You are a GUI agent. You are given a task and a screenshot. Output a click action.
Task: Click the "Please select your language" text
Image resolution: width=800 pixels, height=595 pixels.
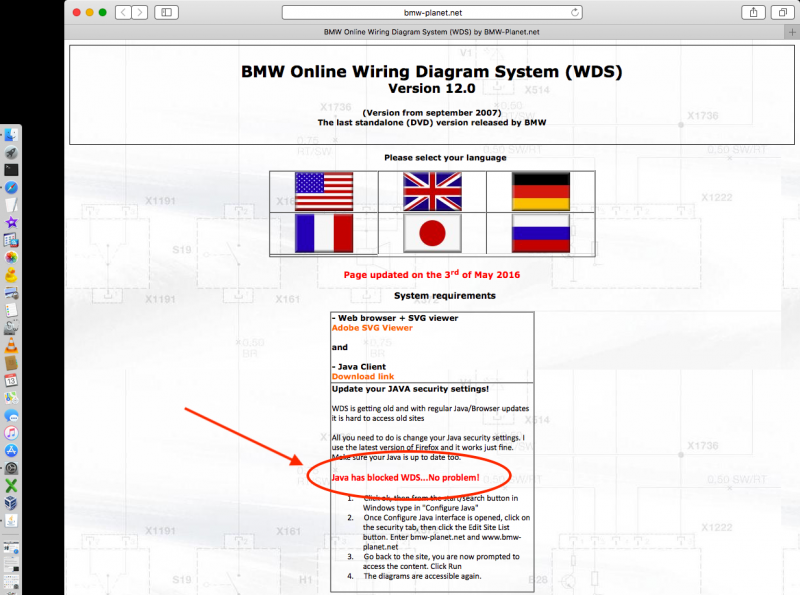pyautogui.click(x=445, y=158)
